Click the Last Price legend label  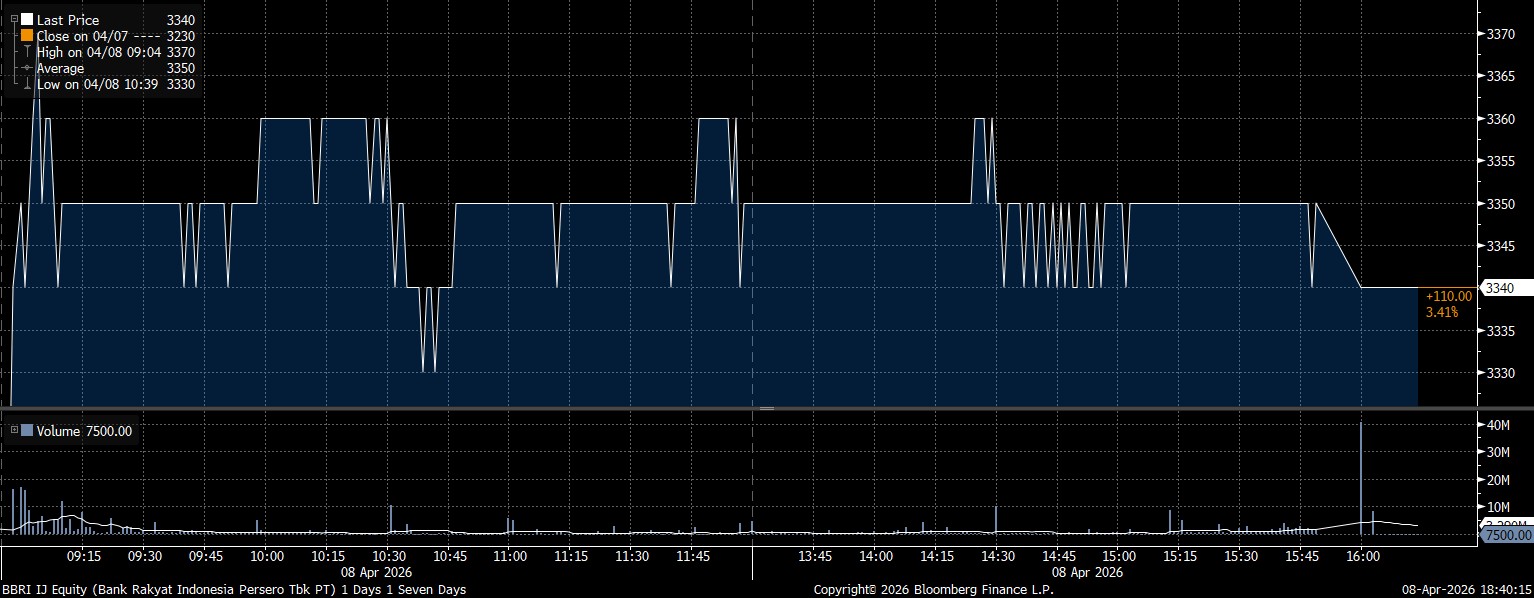67,20
